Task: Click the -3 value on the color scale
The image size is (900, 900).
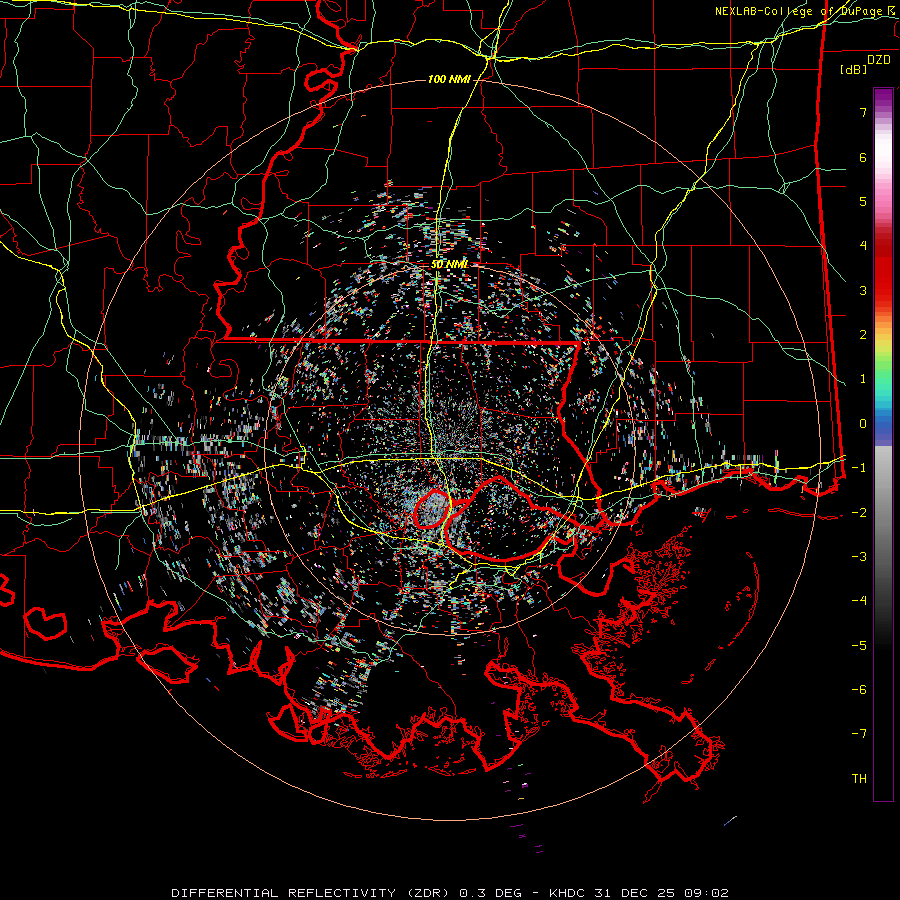Action: coord(859,557)
